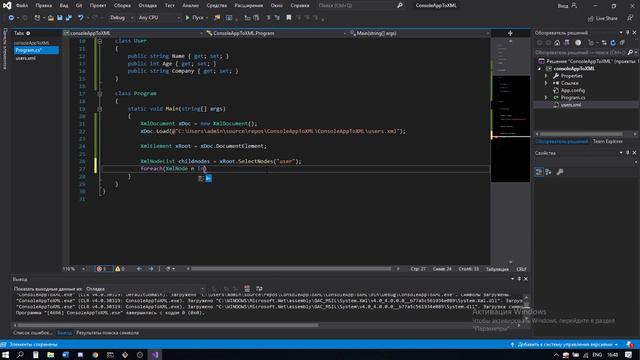Click Sync with Active Document icon
The height and width of the screenshot is (360, 640).
604,42
